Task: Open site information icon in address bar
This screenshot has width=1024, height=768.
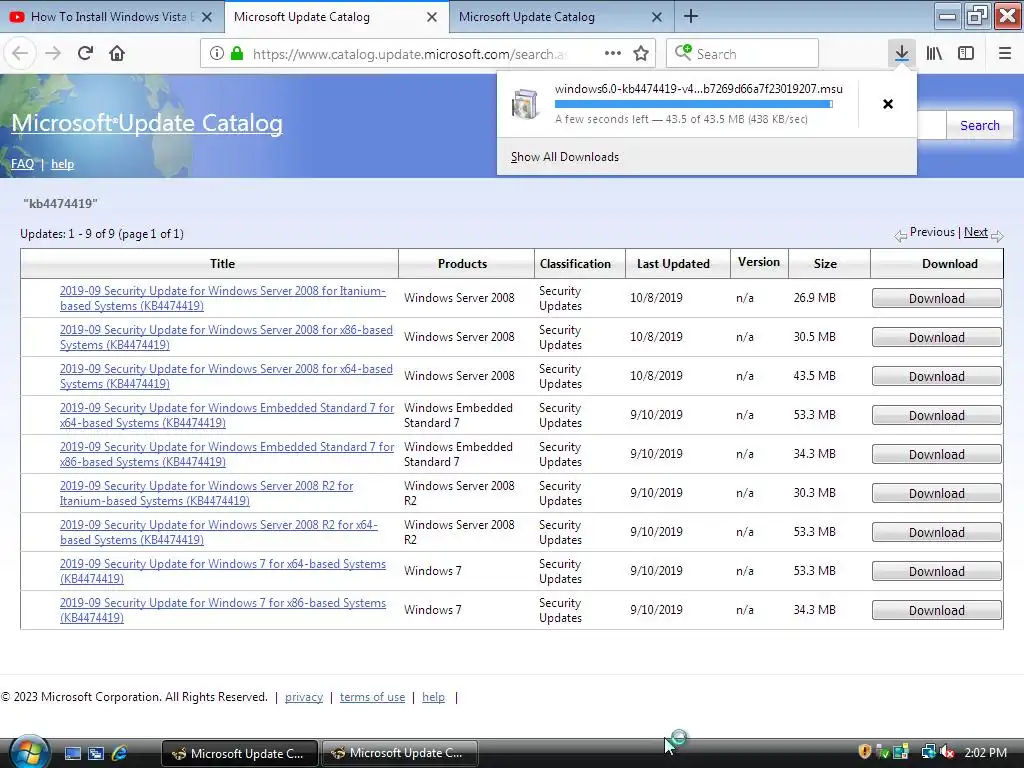Action: (217, 54)
